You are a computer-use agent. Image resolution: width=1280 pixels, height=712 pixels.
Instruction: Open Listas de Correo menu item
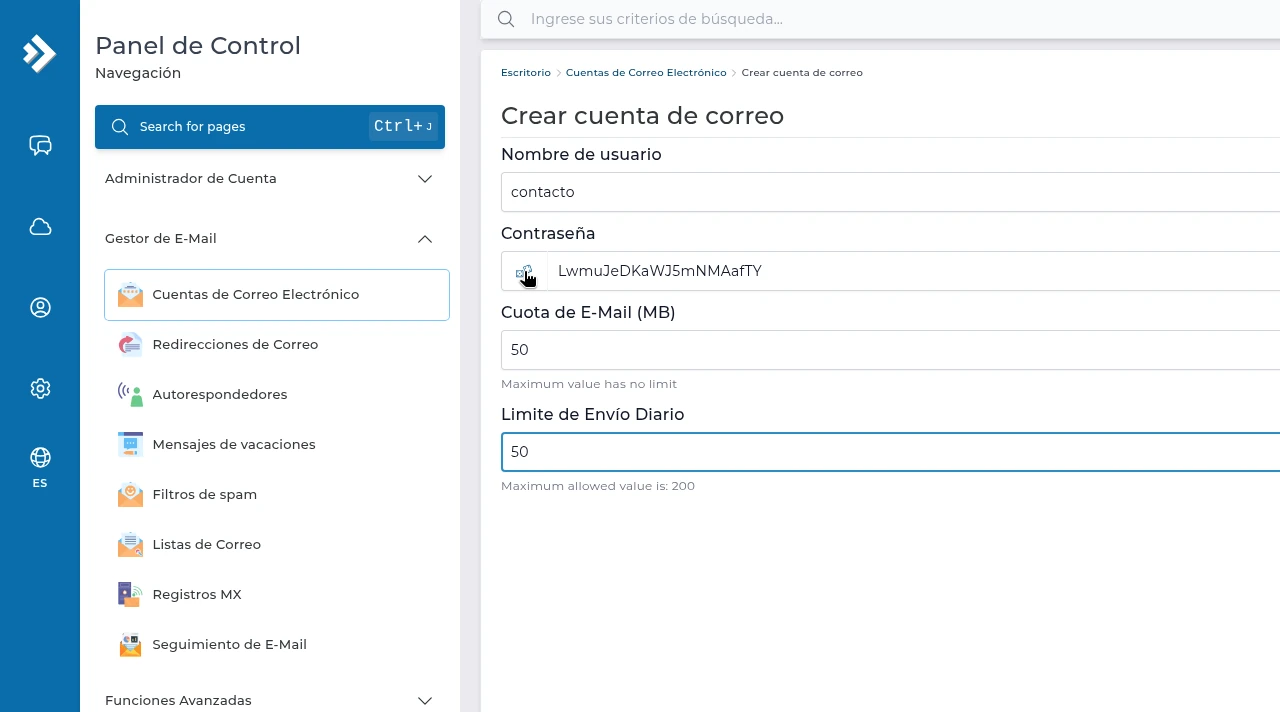coord(277,545)
